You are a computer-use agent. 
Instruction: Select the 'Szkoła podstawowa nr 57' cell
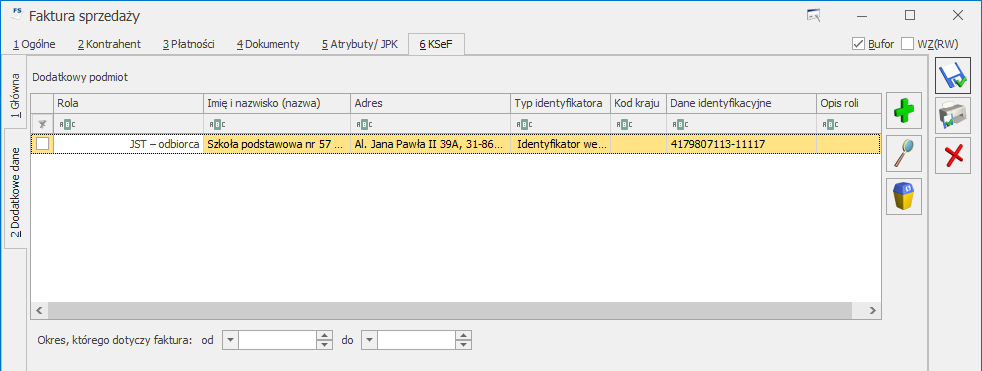277,144
